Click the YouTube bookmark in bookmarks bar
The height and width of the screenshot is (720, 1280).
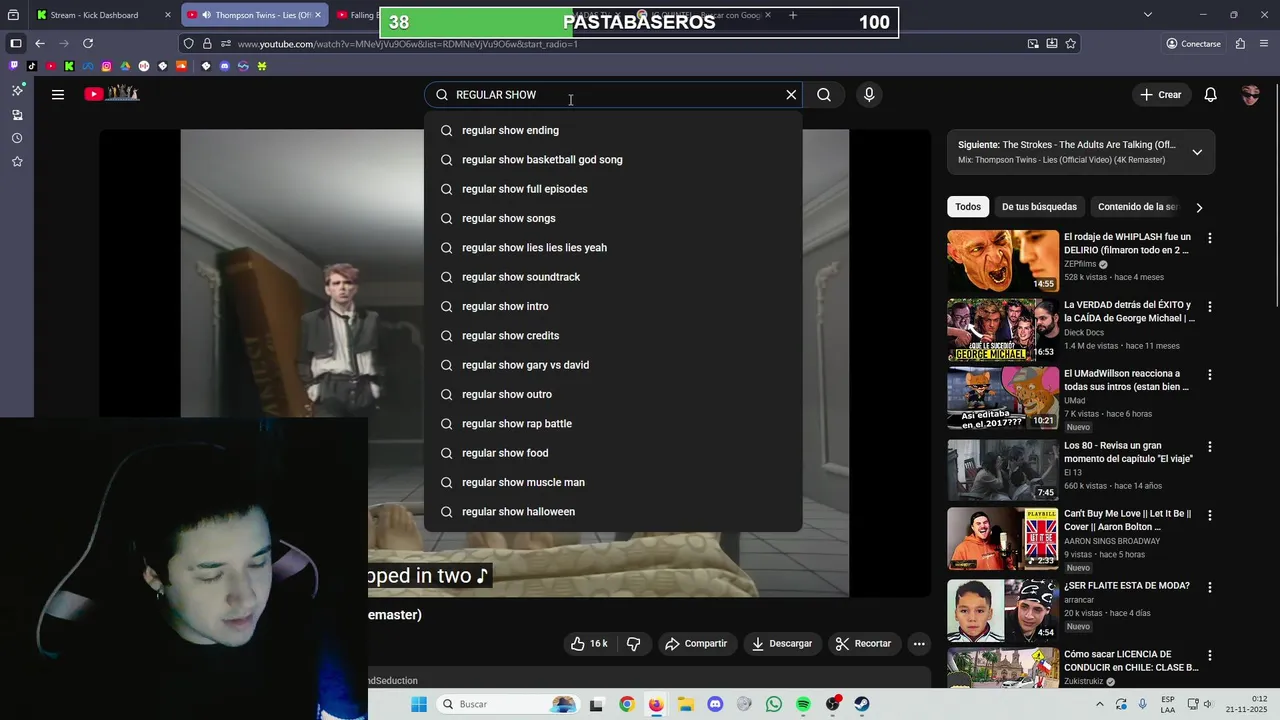(x=51, y=66)
